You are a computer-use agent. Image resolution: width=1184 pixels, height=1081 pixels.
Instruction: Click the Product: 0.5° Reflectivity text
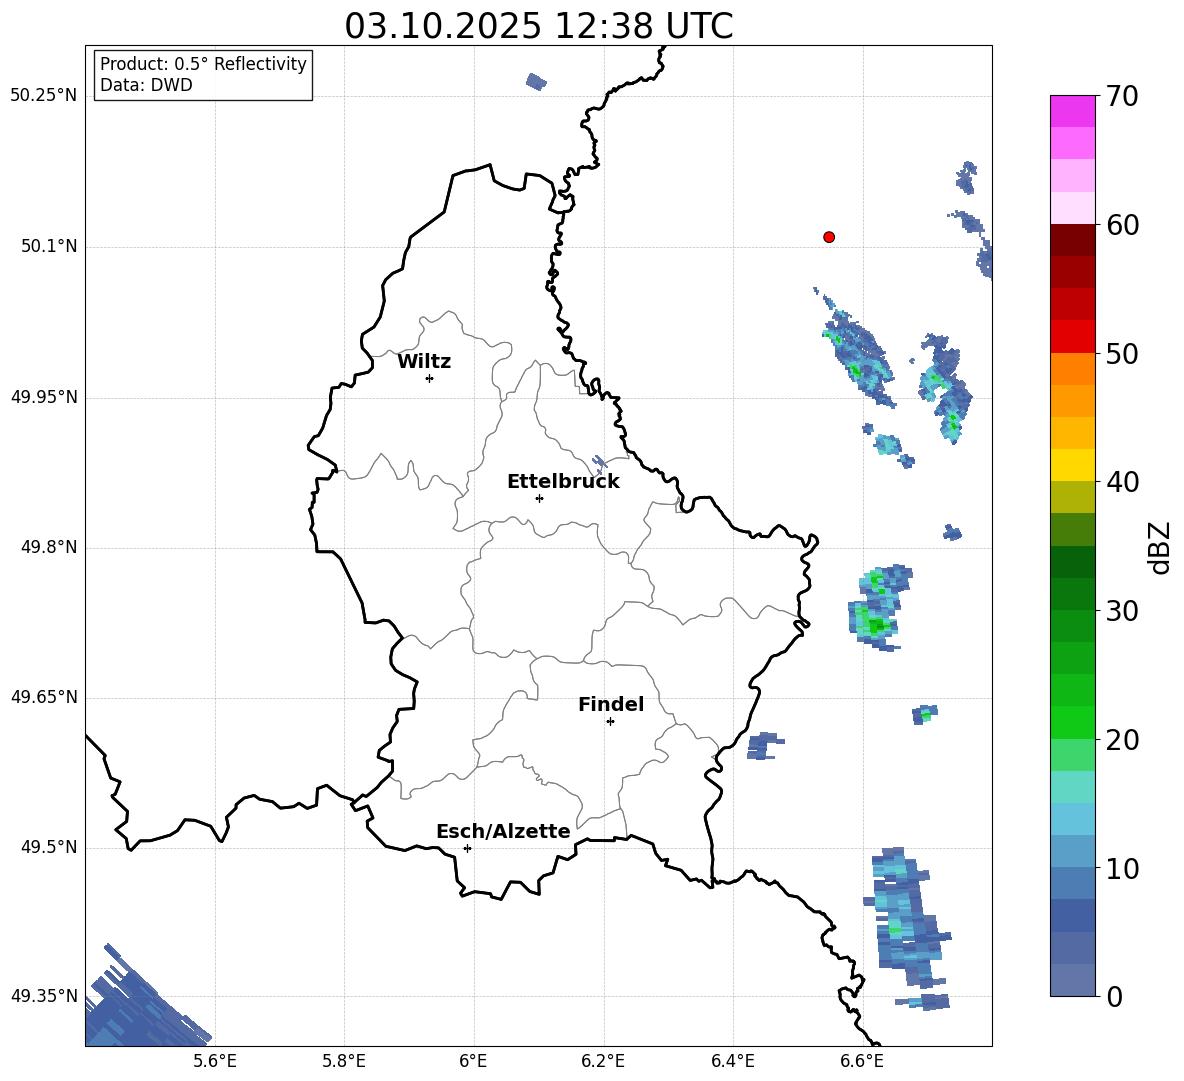[203, 64]
